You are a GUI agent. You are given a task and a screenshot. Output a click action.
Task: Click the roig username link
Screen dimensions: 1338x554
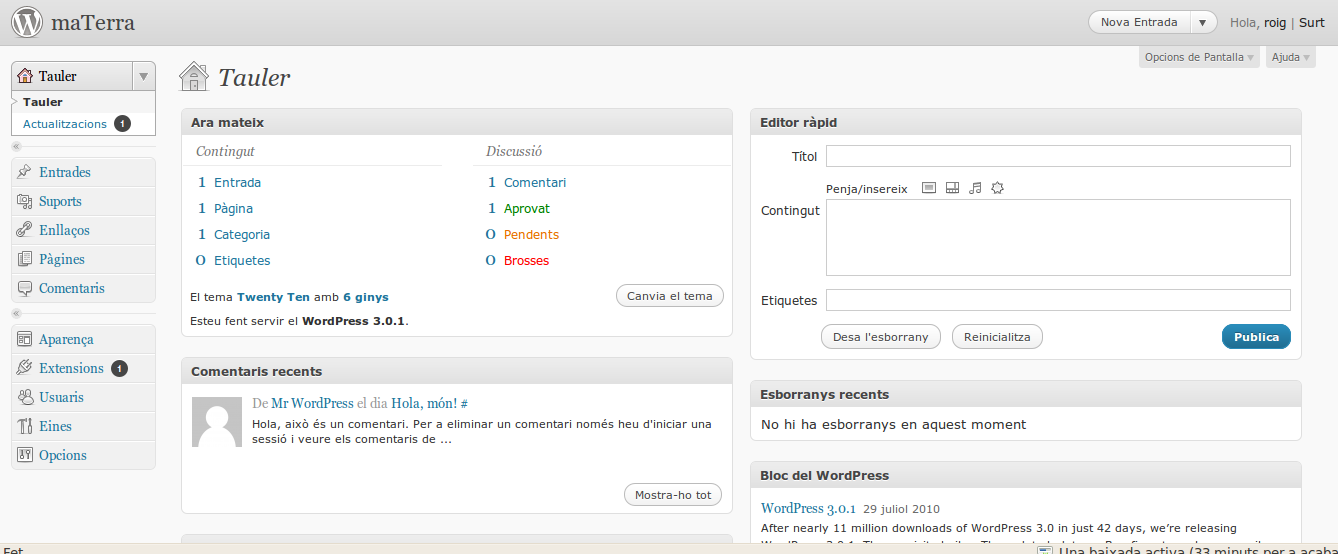tap(1275, 23)
